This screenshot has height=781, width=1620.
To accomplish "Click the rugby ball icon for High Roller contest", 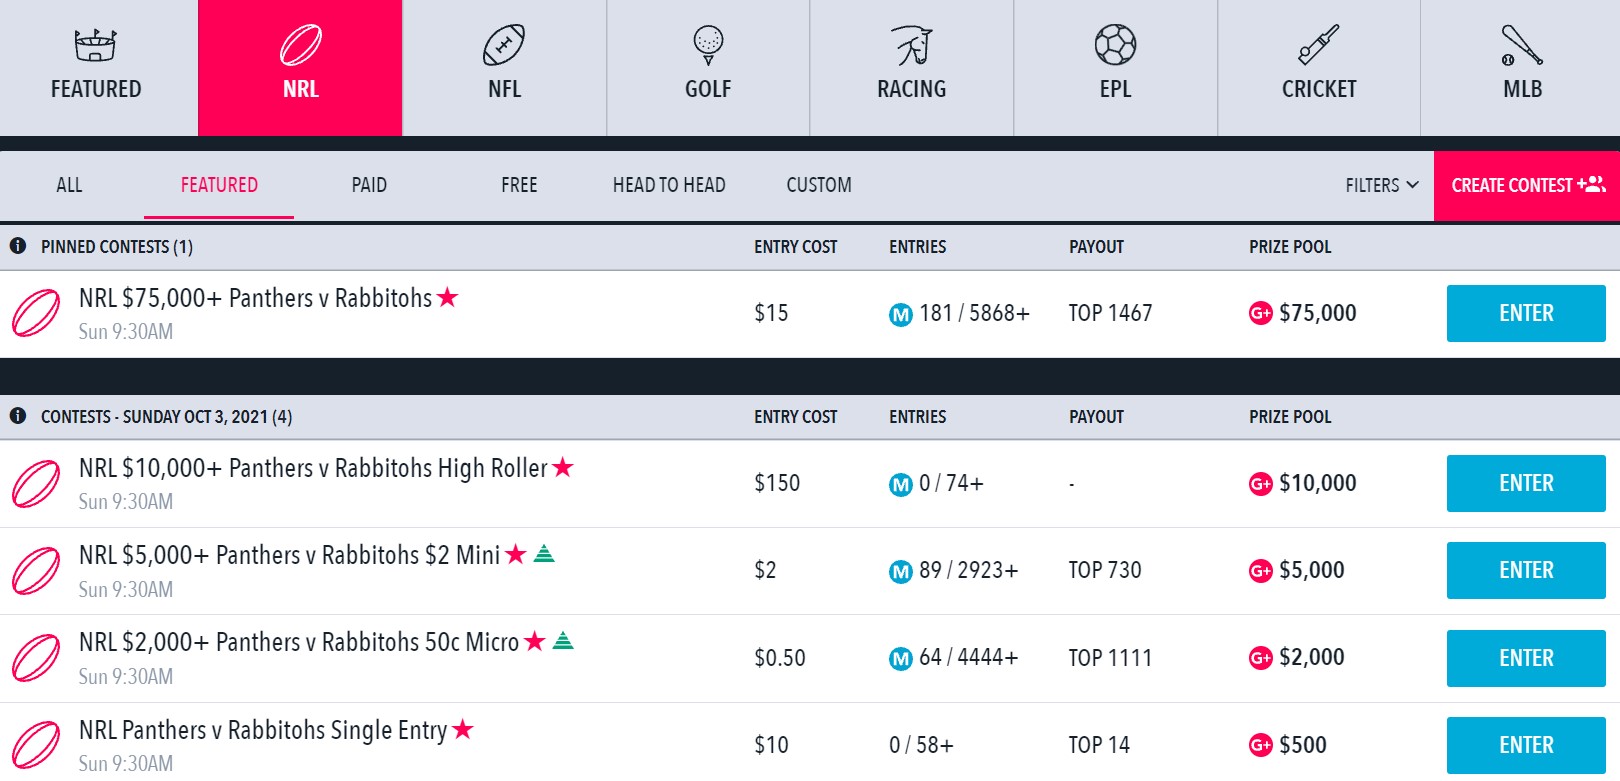I will click(x=36, y=483).
